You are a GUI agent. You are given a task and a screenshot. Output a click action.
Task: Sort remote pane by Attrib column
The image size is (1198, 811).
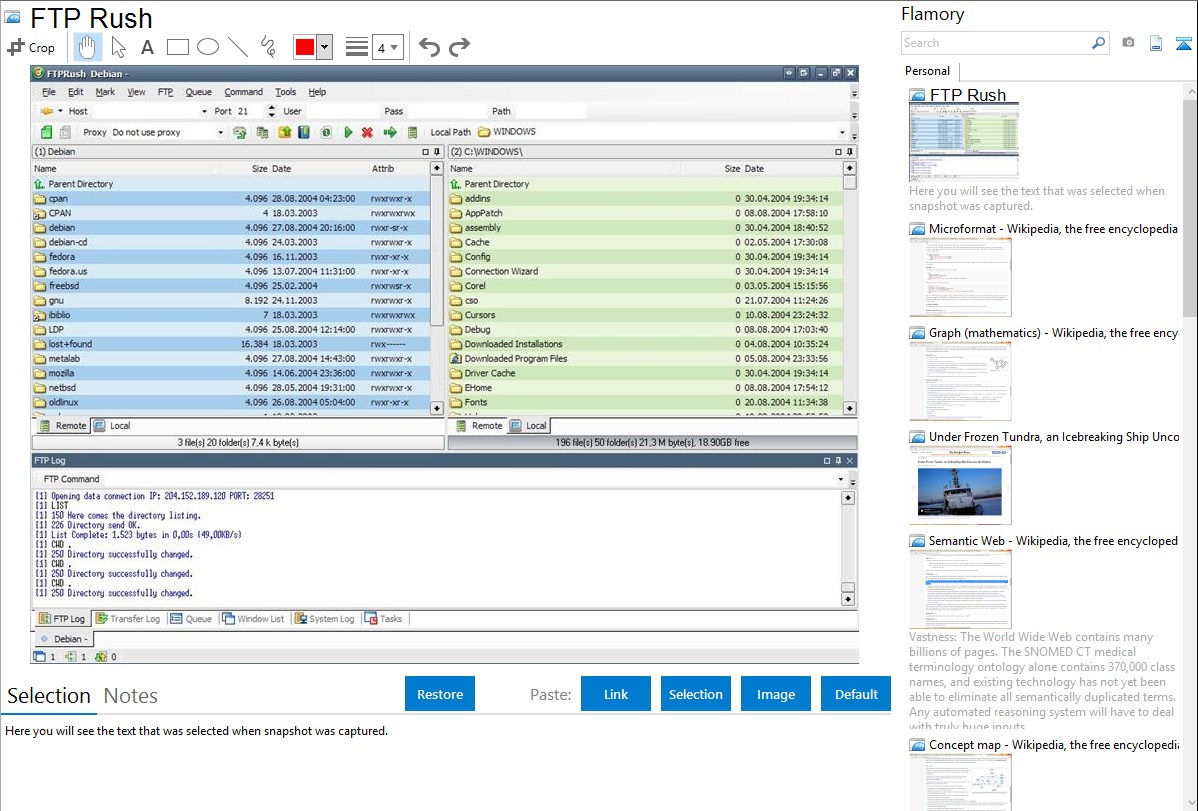click(x=383, y=169)
